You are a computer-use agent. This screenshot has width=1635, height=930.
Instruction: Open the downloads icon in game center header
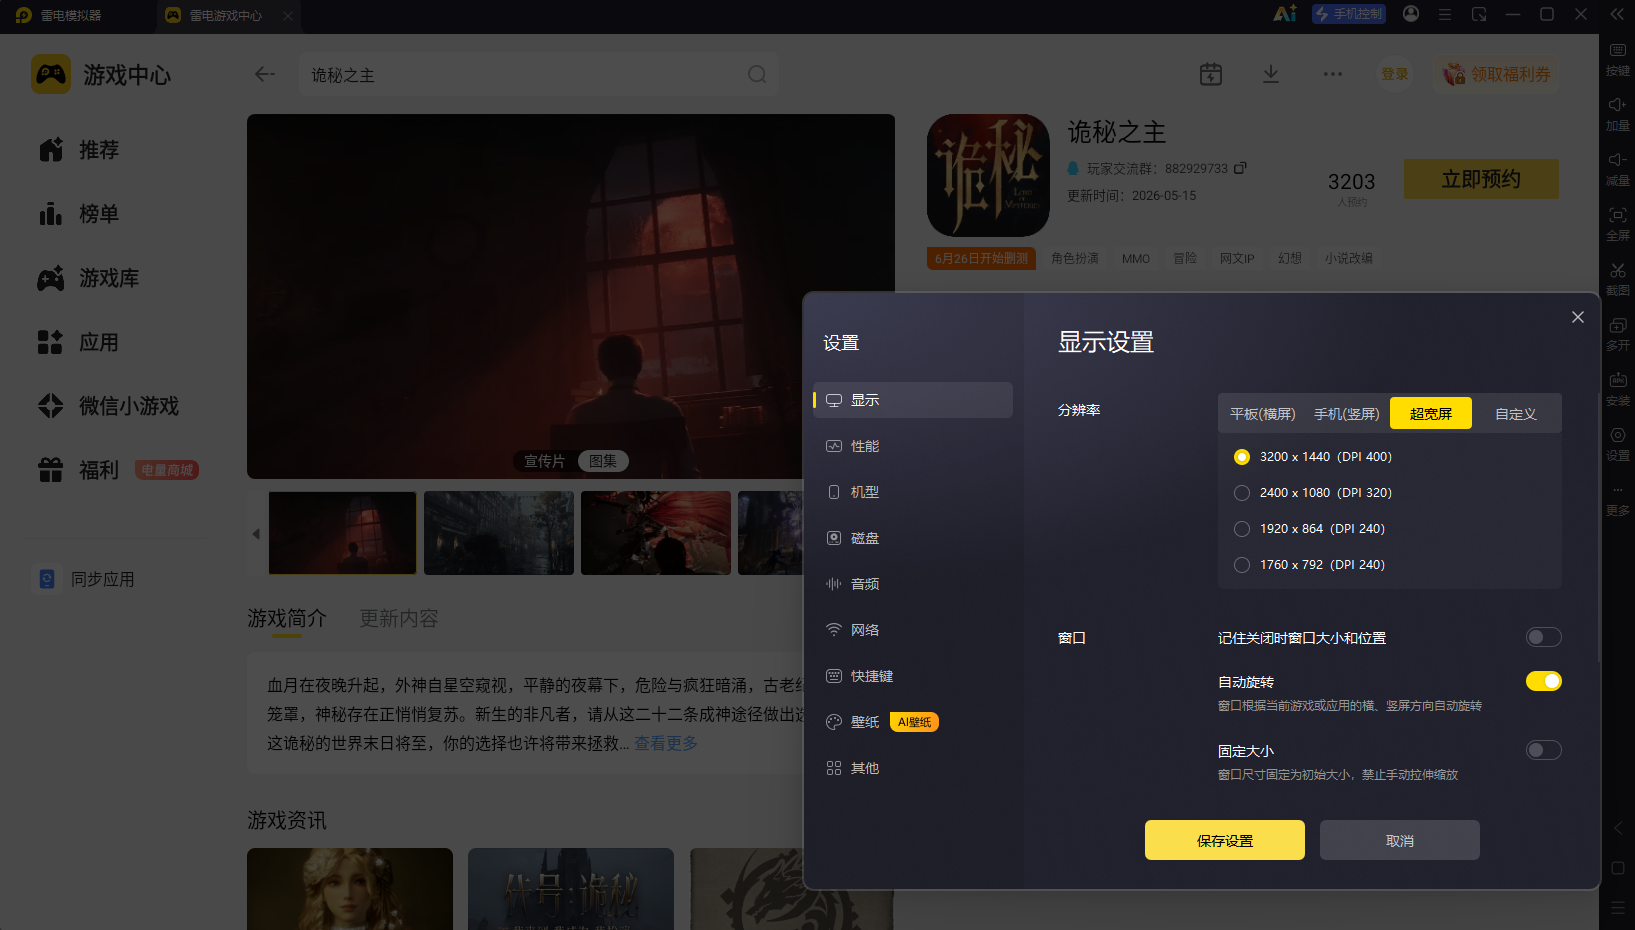coord(1271,74)
